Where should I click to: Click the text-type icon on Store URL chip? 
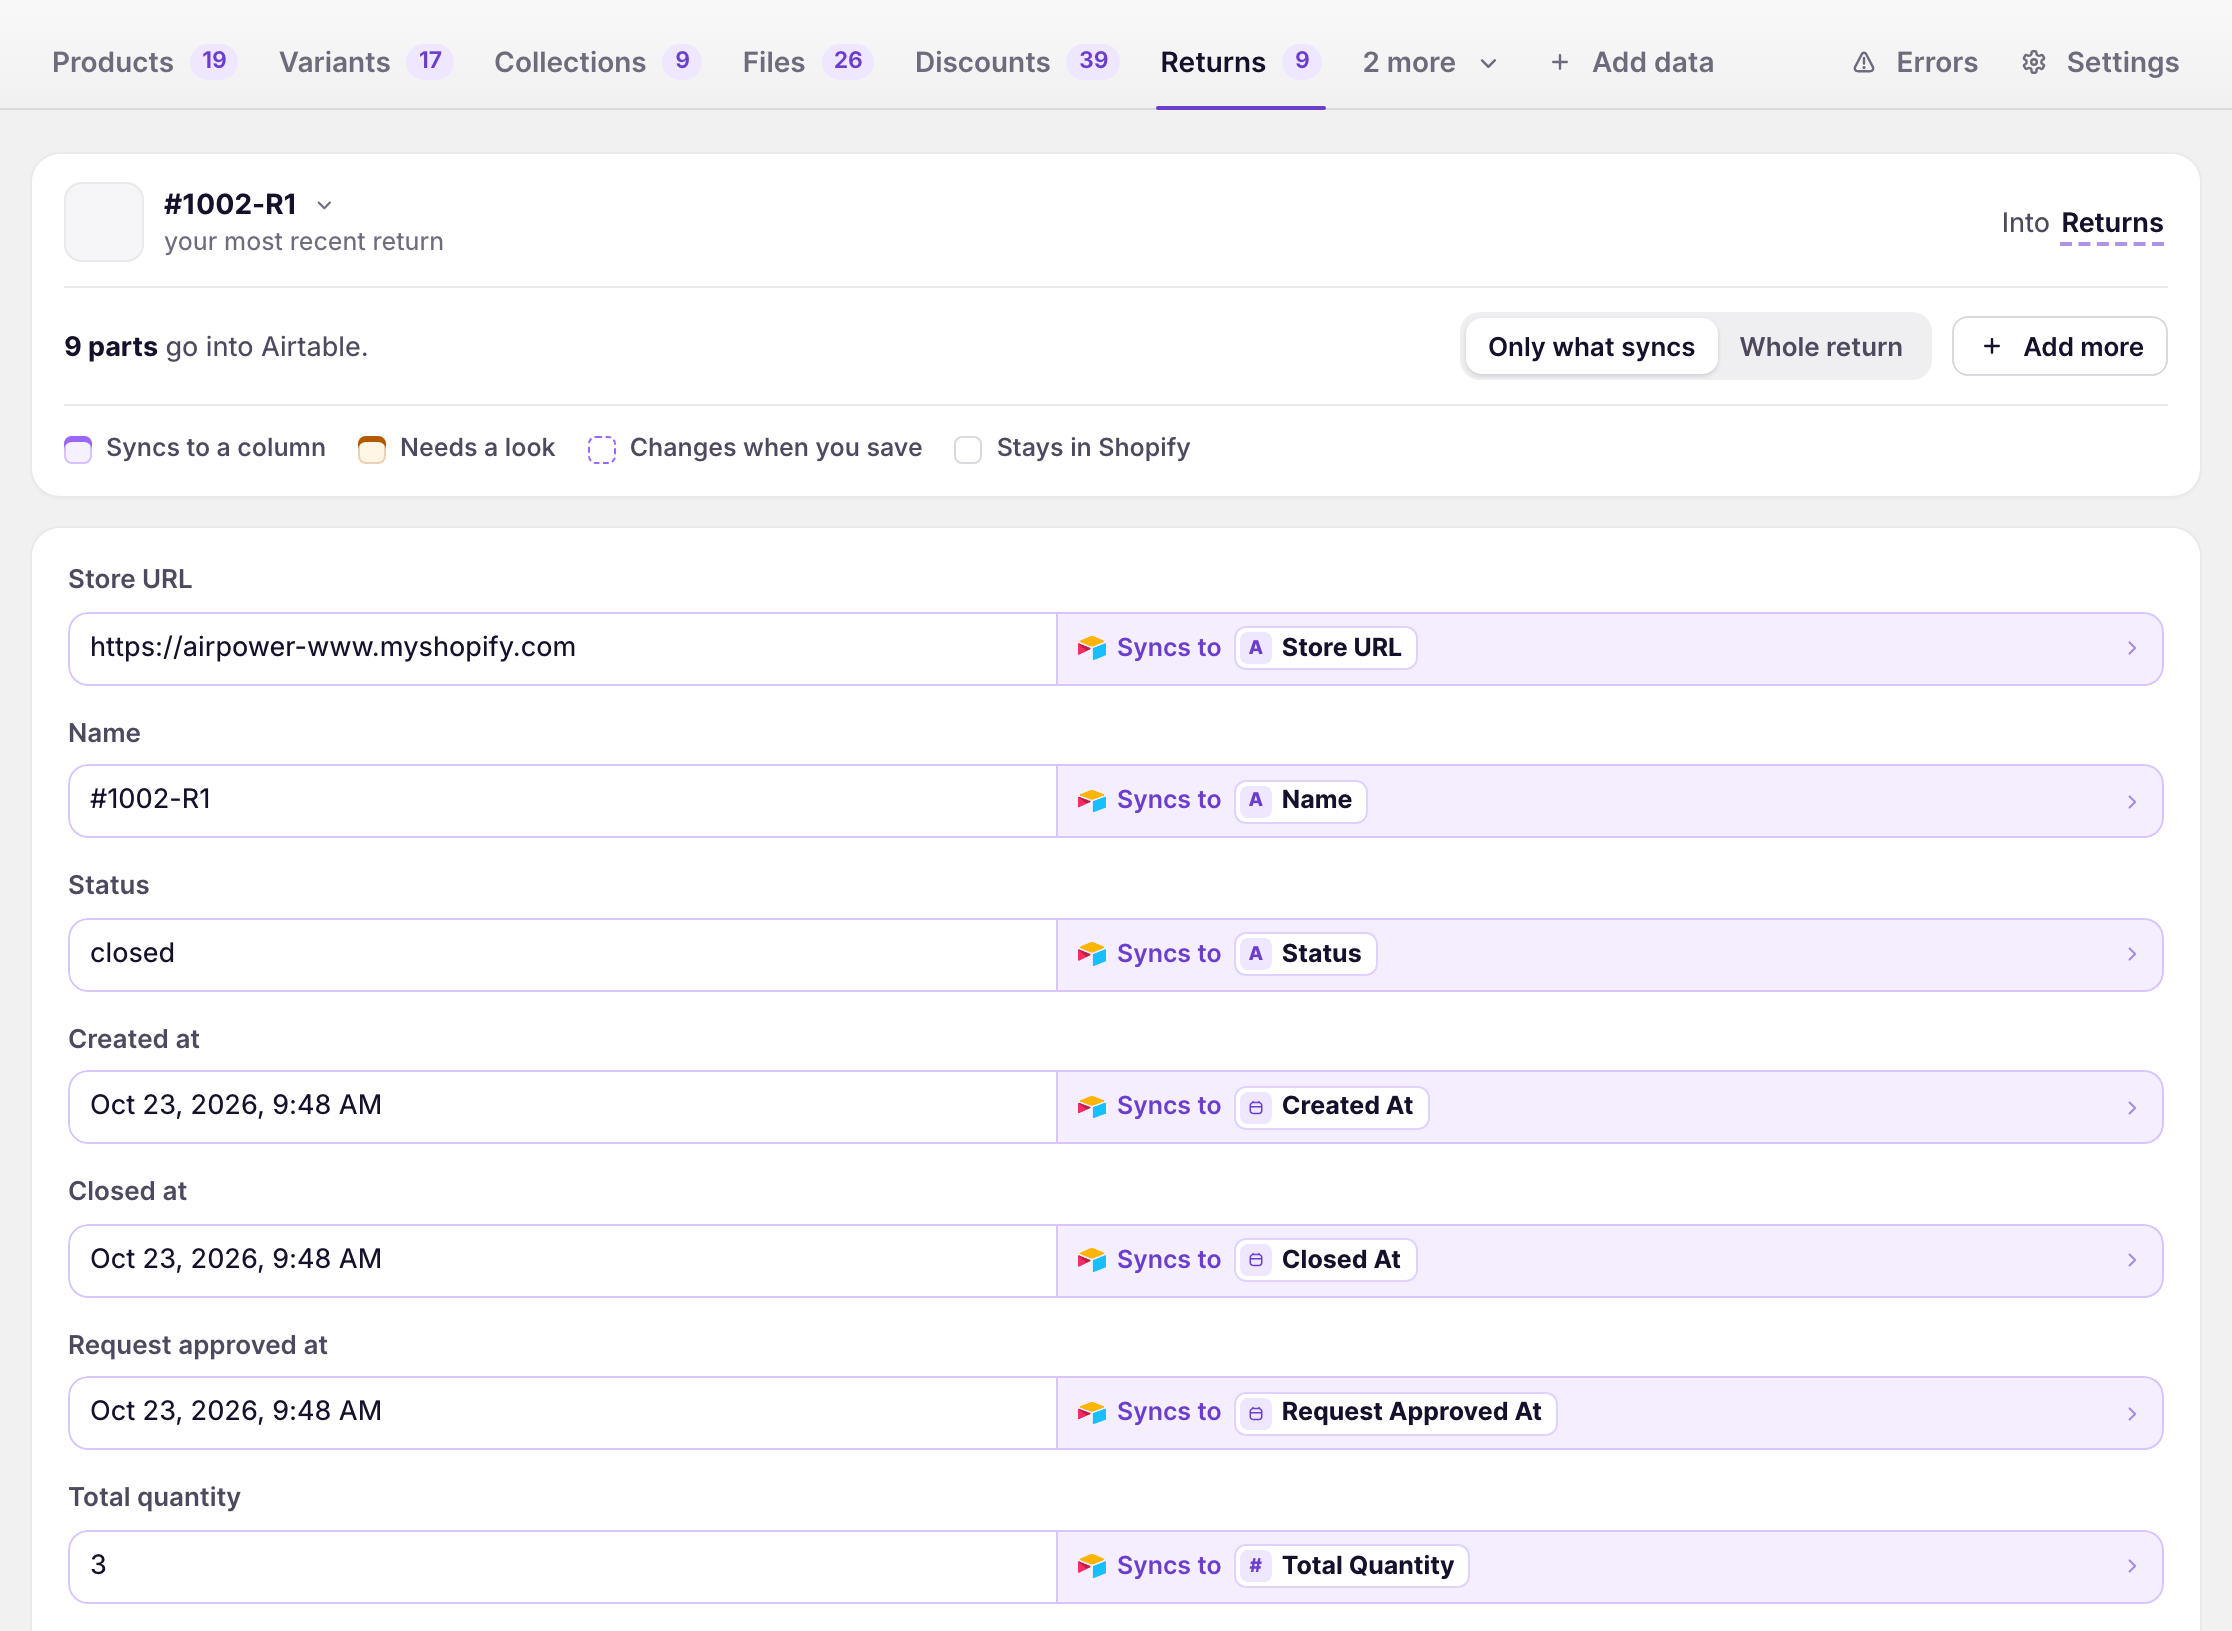[x=1255, y=648]
